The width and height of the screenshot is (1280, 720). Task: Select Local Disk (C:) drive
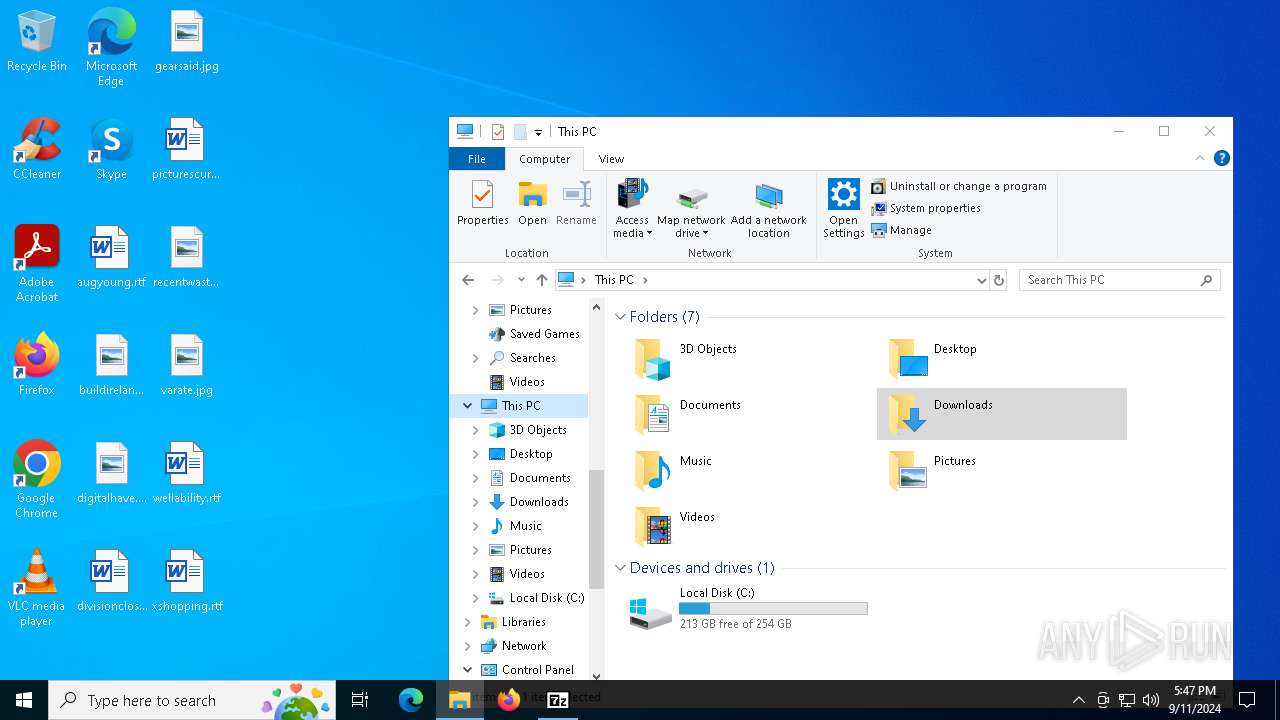(748, 608)
